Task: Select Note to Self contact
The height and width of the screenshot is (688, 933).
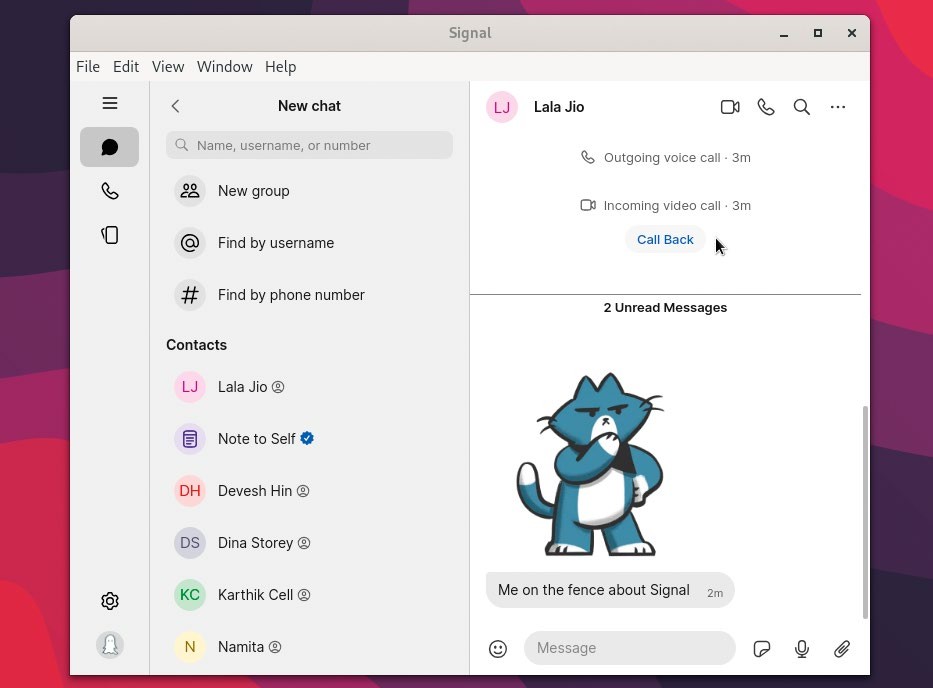Action: (x=309, y=439)
